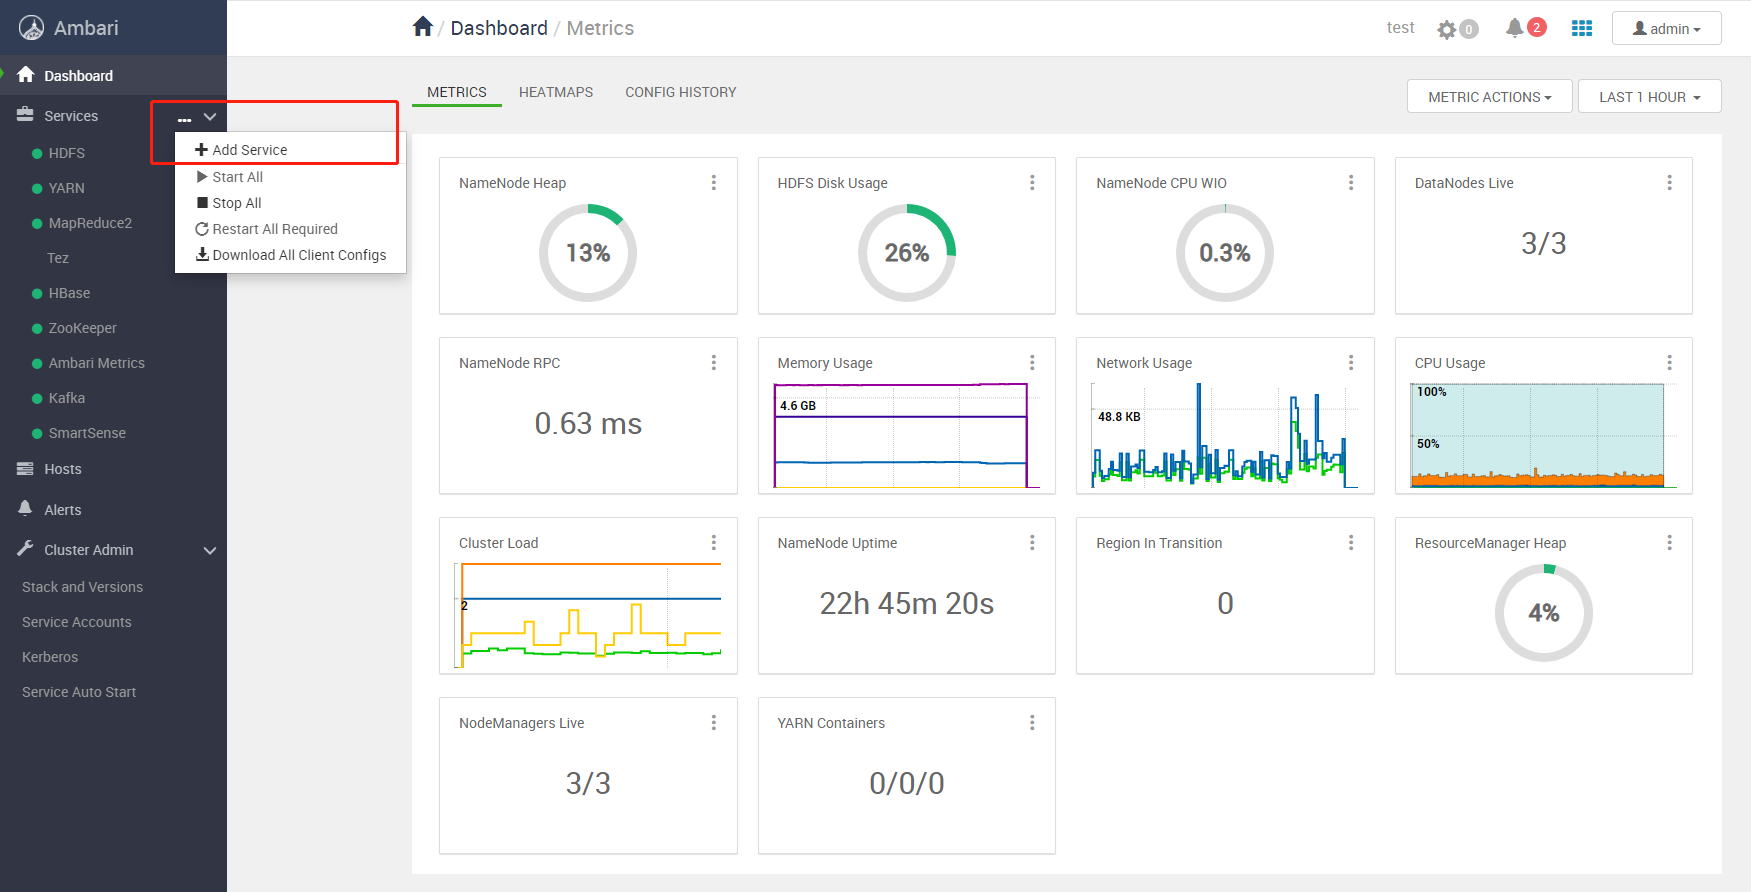
Task: Click the Network Usage graph
Action: (1225, 435)
